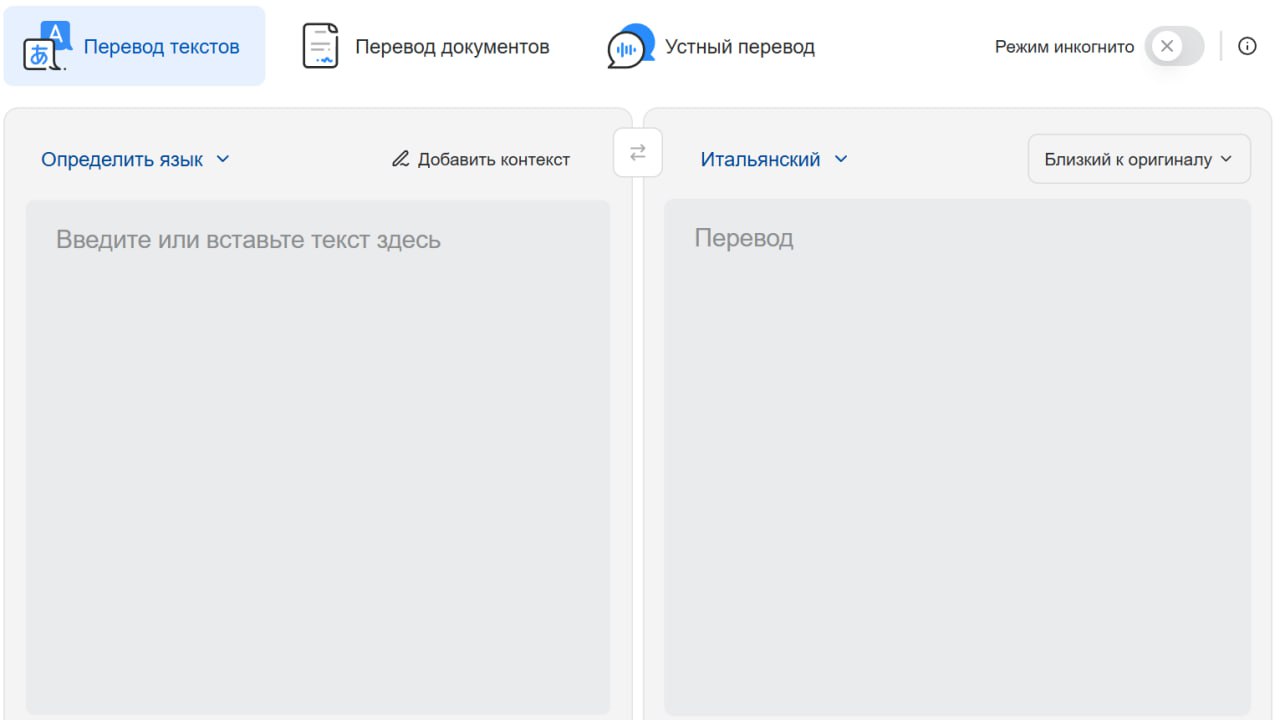
Task: Switch to the Перевод текстов tab
Action: [x=161, y=47]
